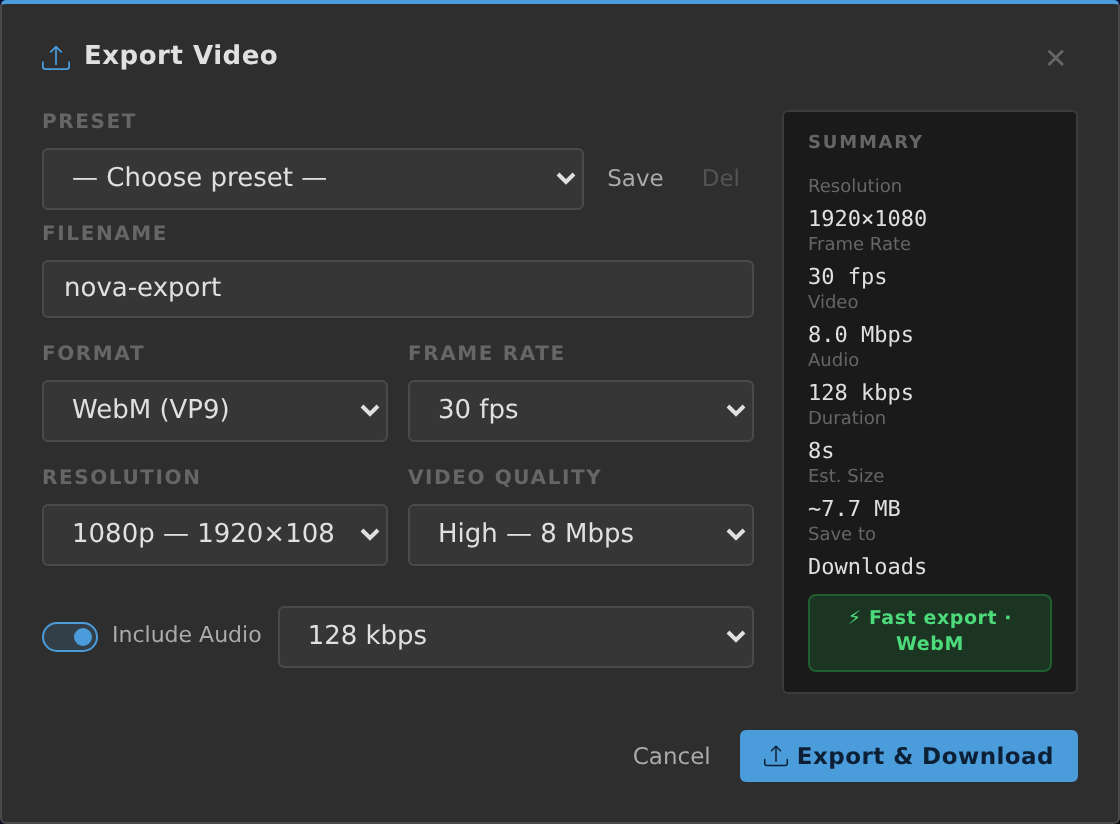The width and height of the screenshot is (1120, 824).
Task: Click the Del preset button
Action: pyautogui.click(x=720, y=179)
